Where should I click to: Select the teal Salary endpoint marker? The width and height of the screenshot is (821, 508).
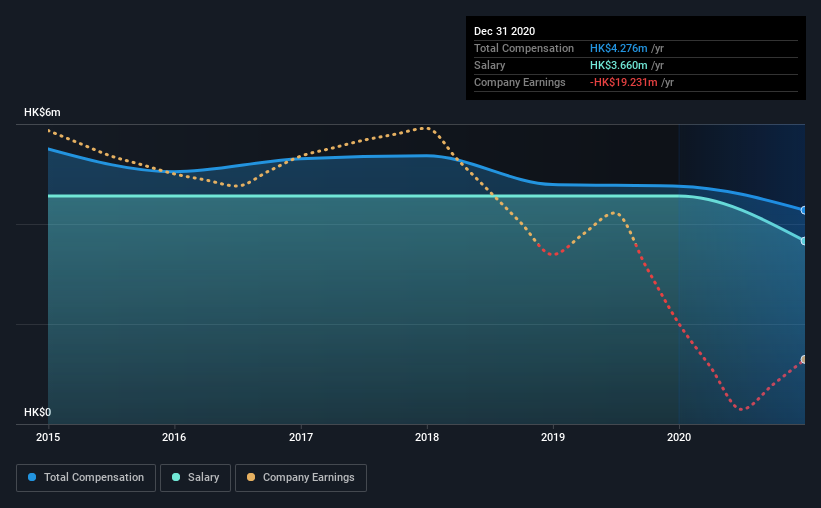click(803, 241)
